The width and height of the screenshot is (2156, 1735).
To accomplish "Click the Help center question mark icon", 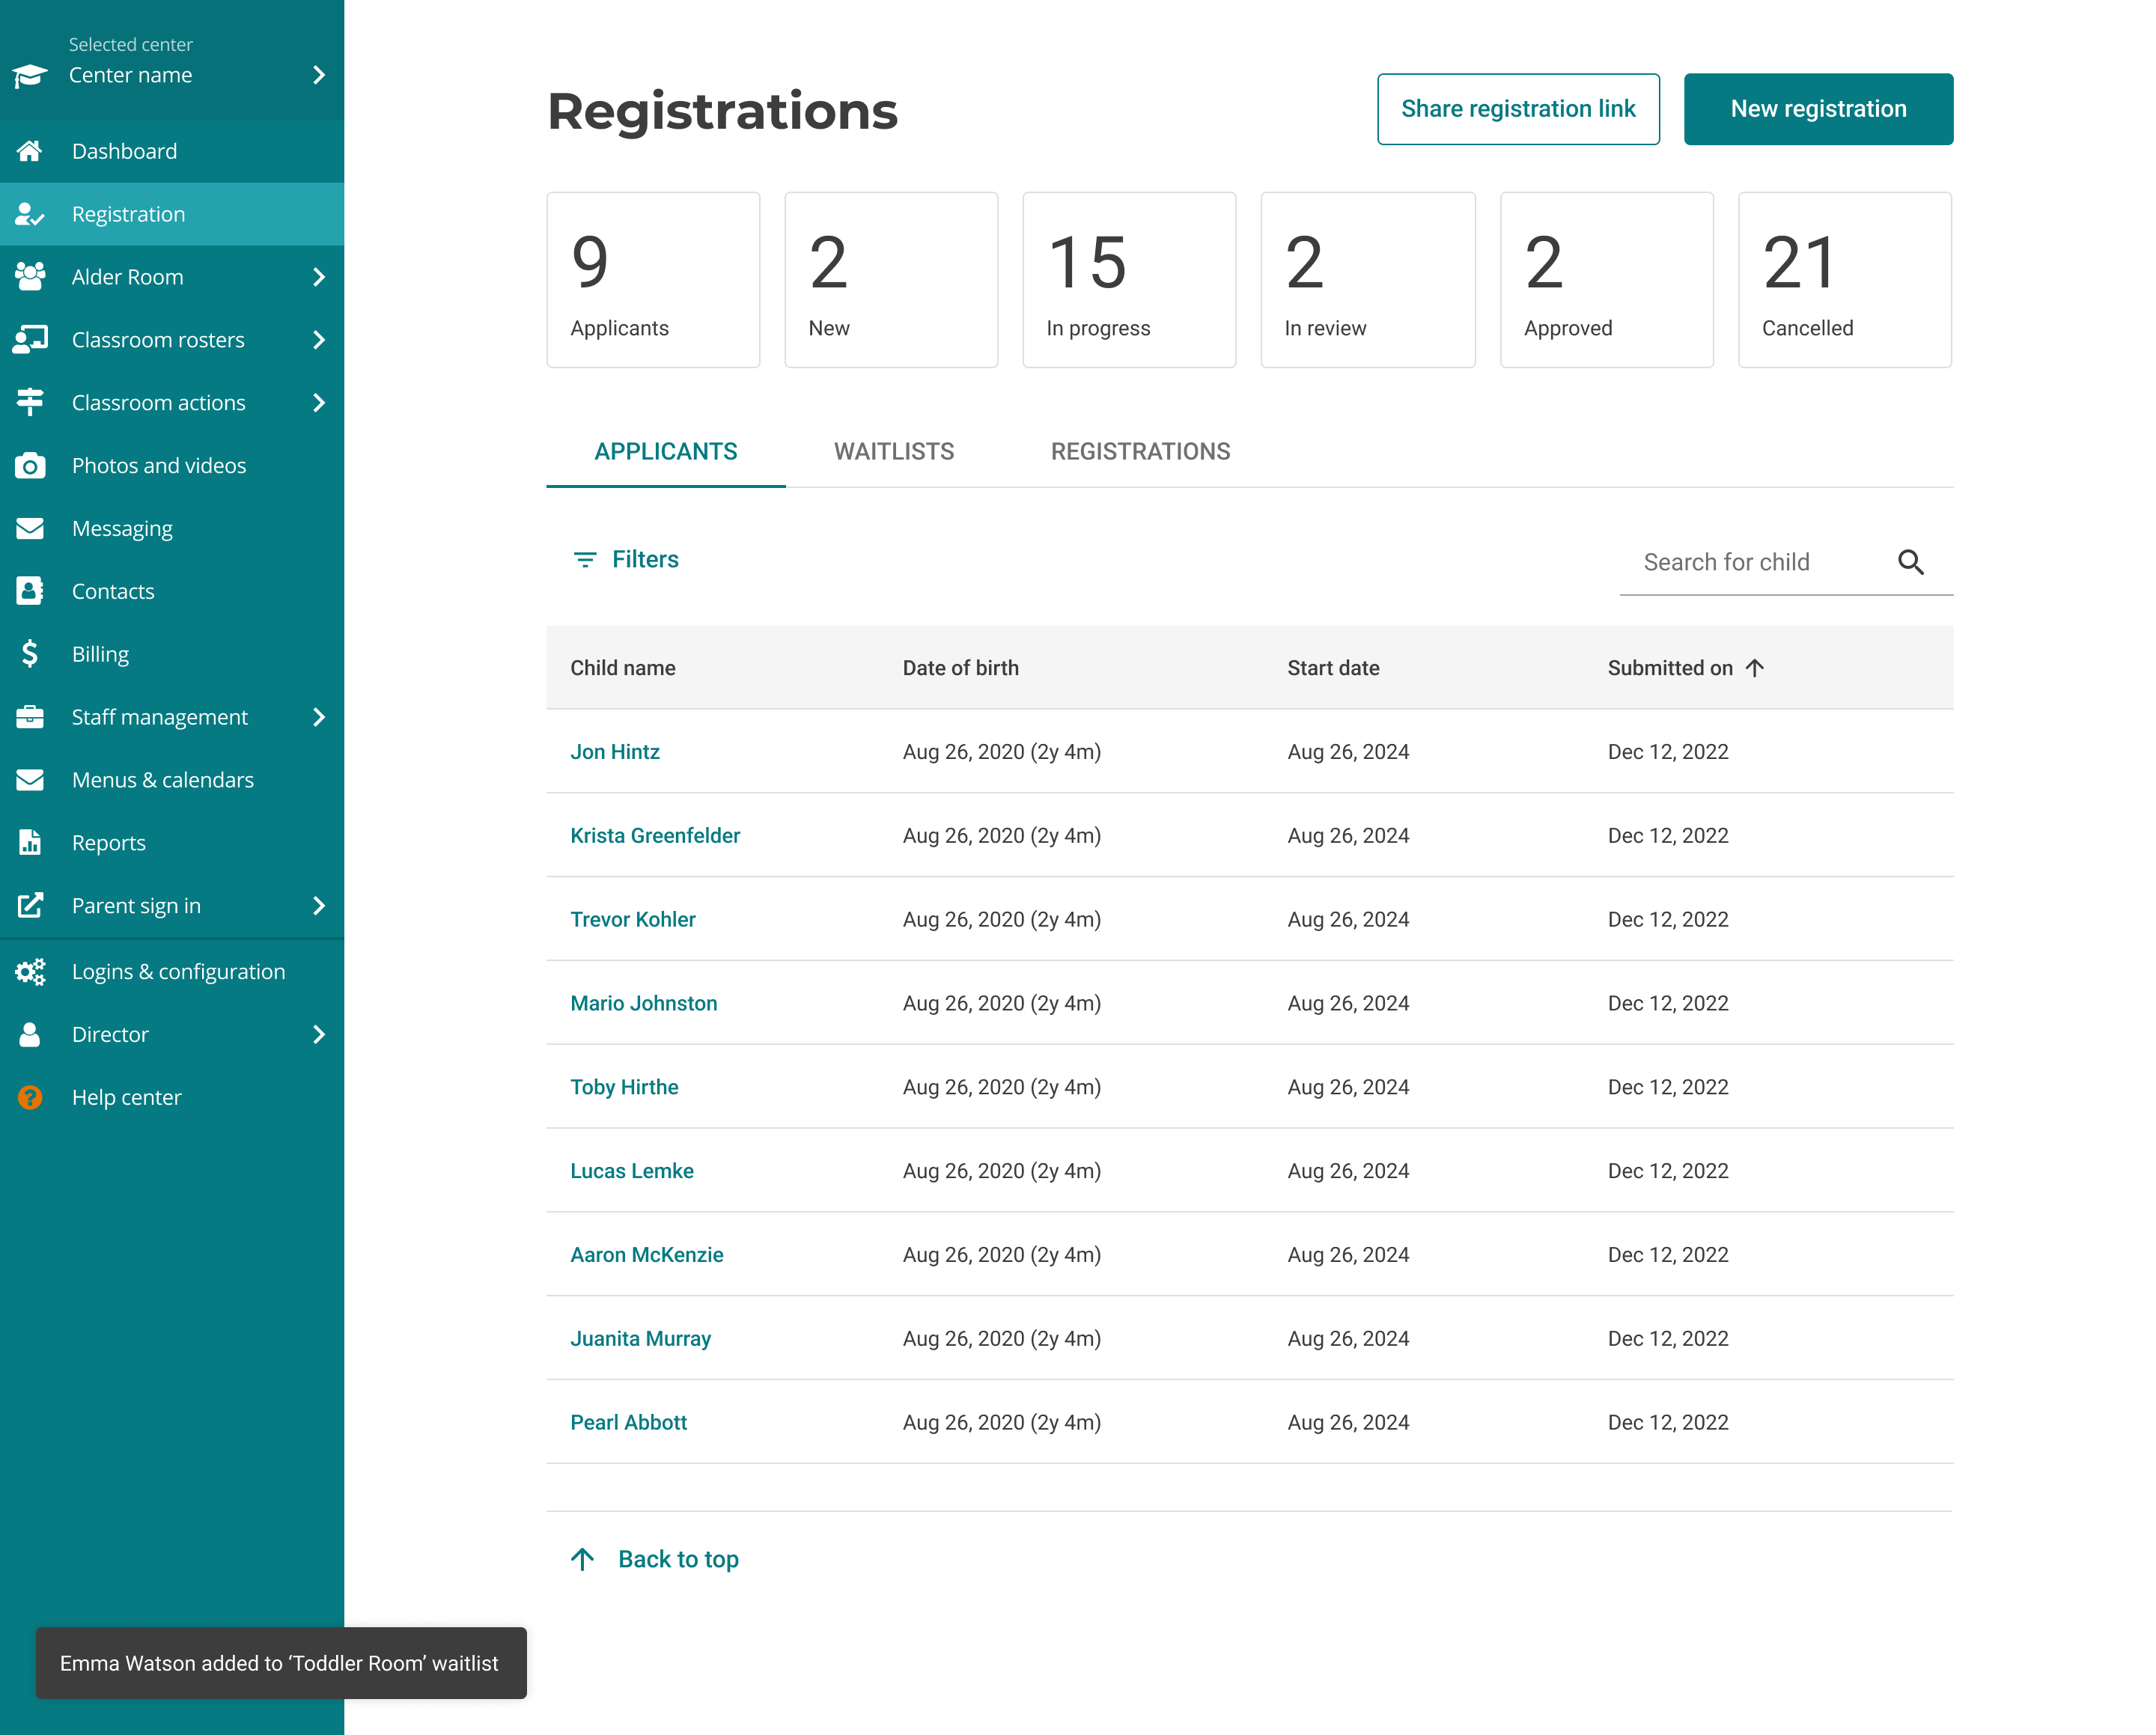I will pyautogui.click(x=30, y=1097).
